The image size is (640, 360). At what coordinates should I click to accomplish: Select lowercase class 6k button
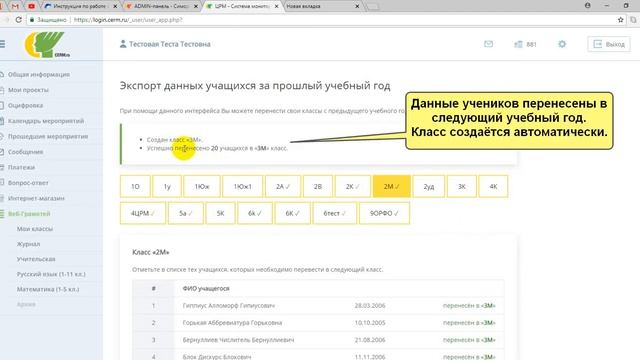click(x=255, y=213)
